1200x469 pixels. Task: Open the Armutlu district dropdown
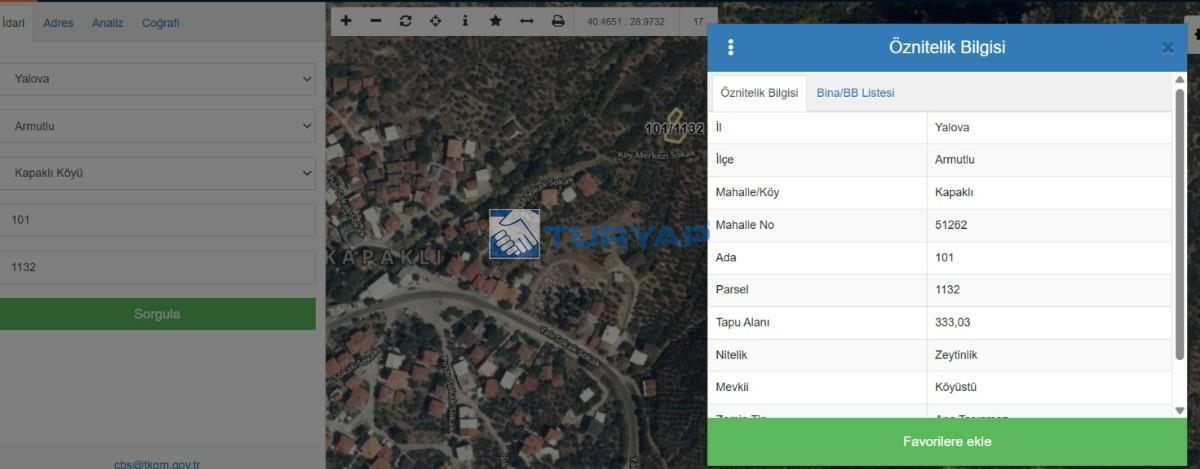tap(158, 126)
